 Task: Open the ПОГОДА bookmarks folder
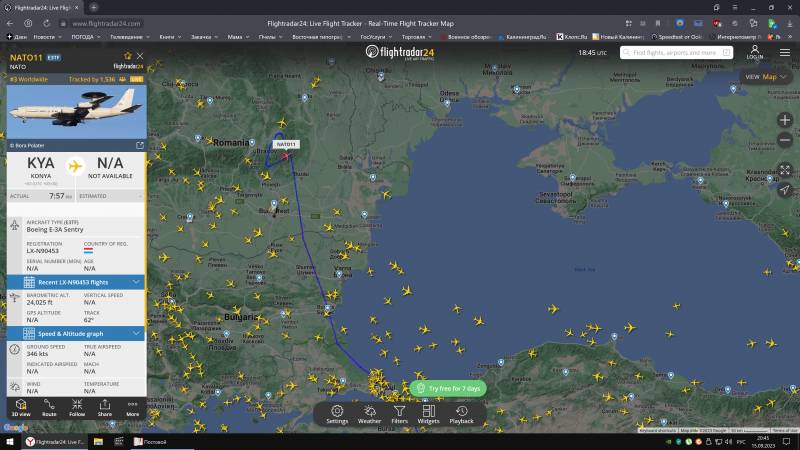click(x=85, y=37)
